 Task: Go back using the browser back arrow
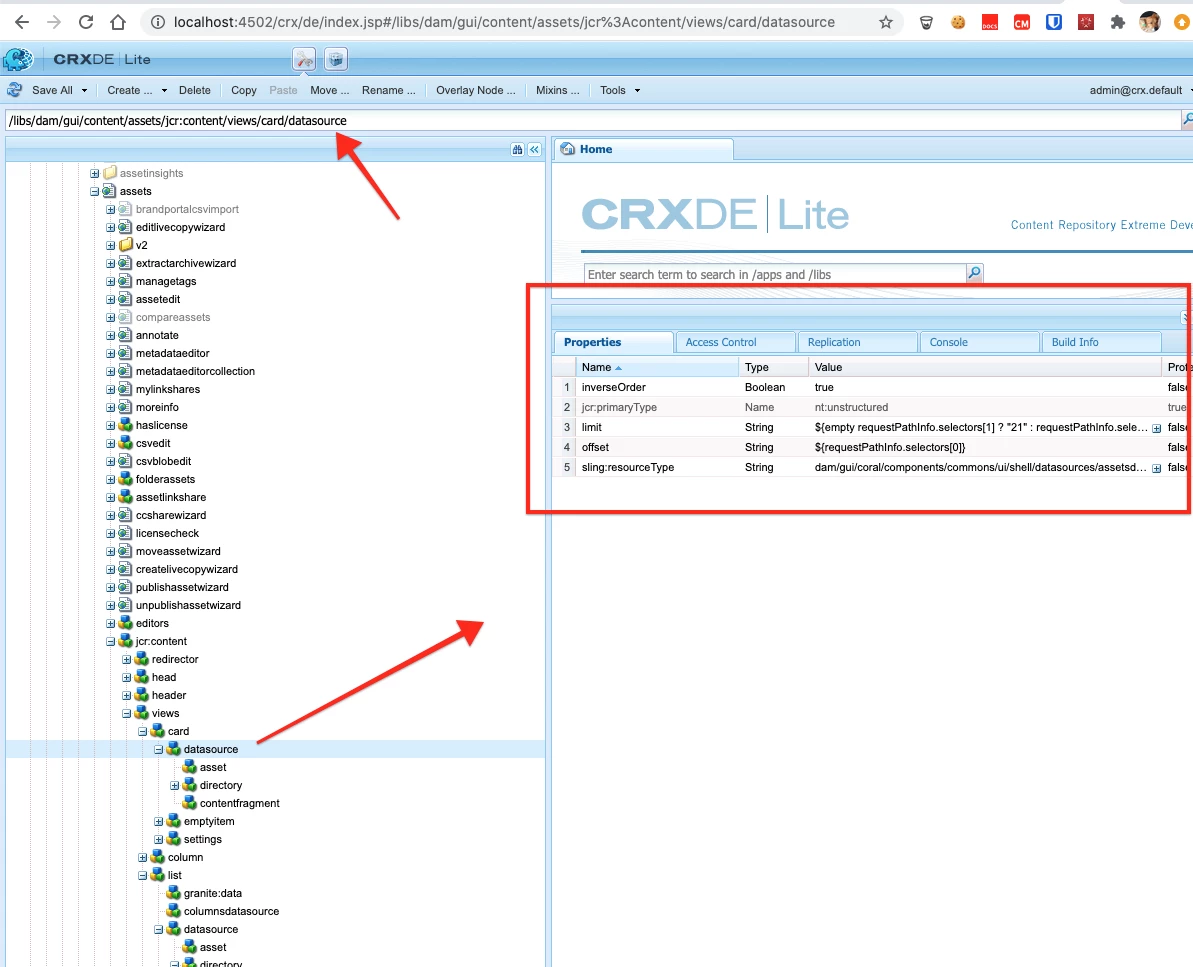[x=22, y=22]
